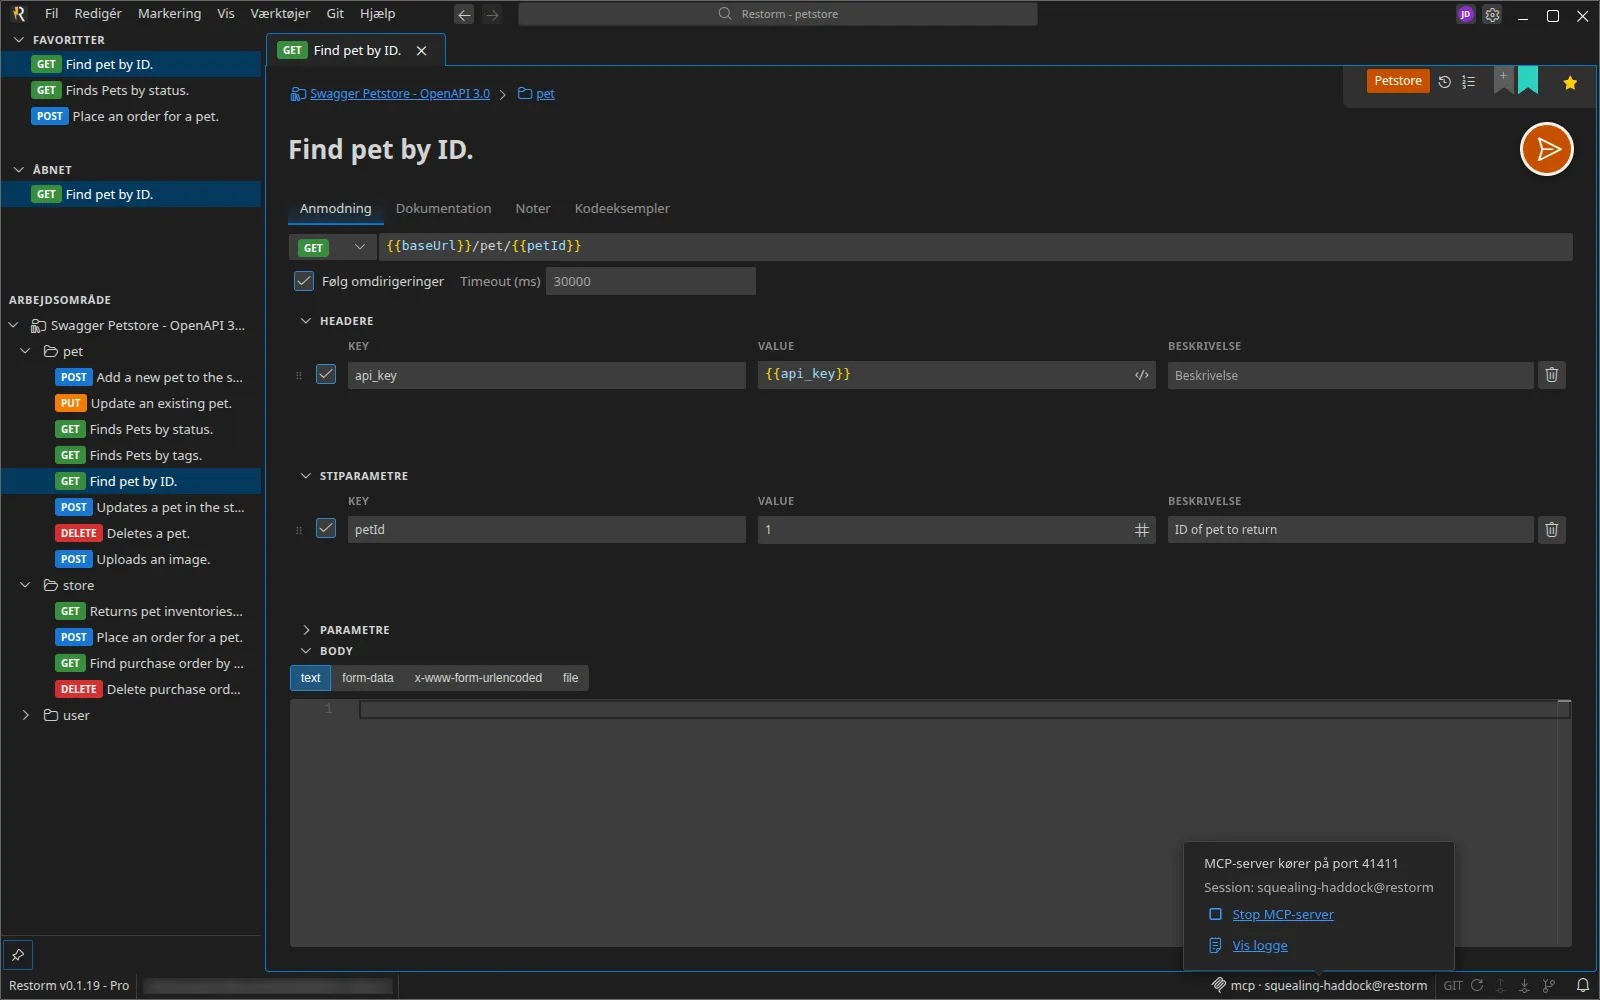
Task: Open the Værktøjer menu
Action: (280, 14)
